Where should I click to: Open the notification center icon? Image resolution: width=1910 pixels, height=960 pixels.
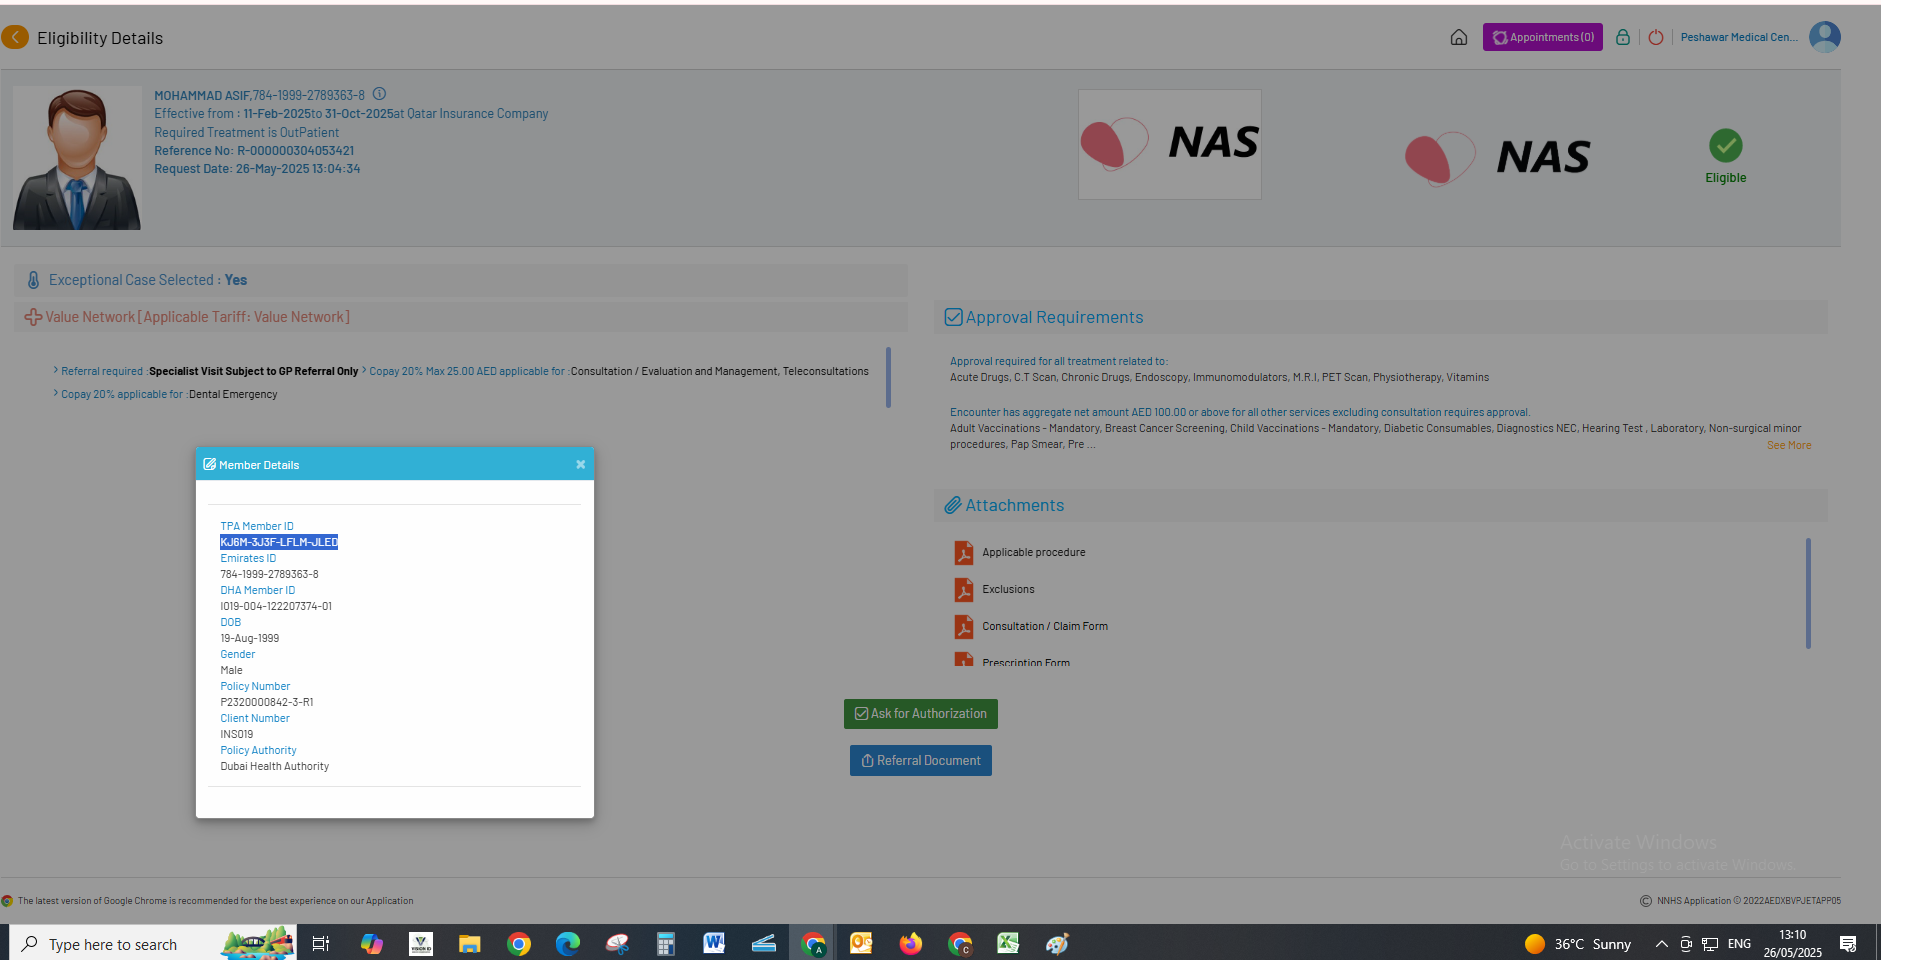click(1848, 943)
